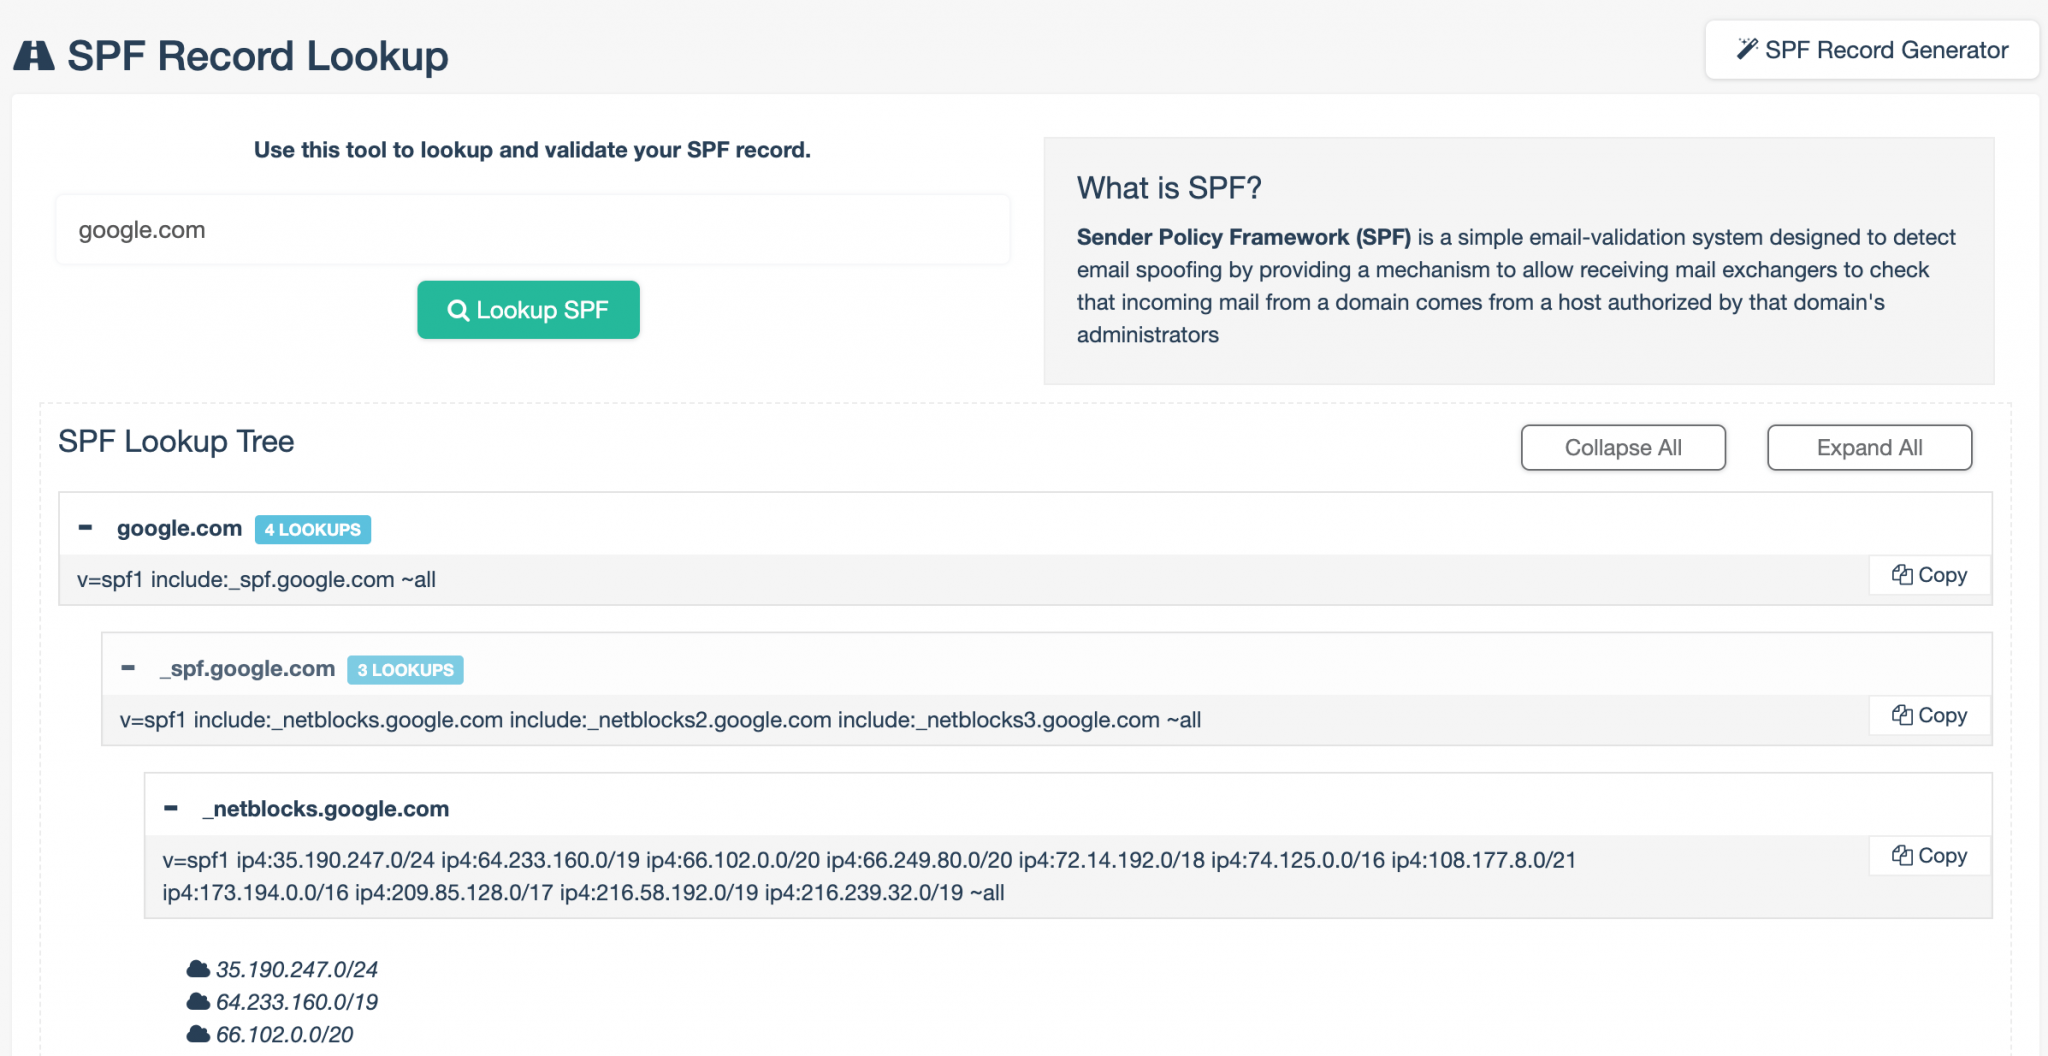Click the Lookup SPF green button

(528, 310)
